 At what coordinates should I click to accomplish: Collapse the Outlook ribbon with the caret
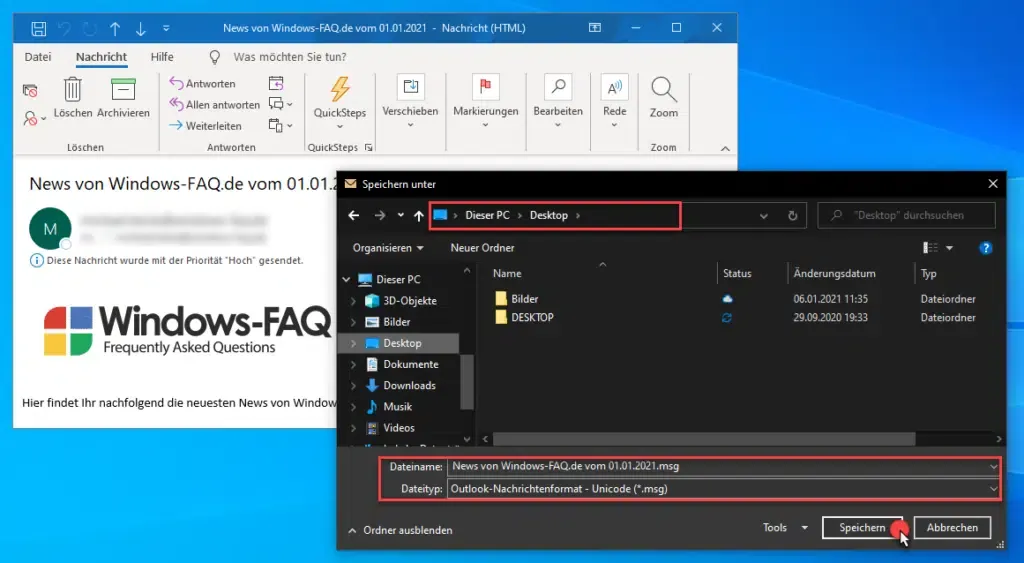(x=725, y=148)
